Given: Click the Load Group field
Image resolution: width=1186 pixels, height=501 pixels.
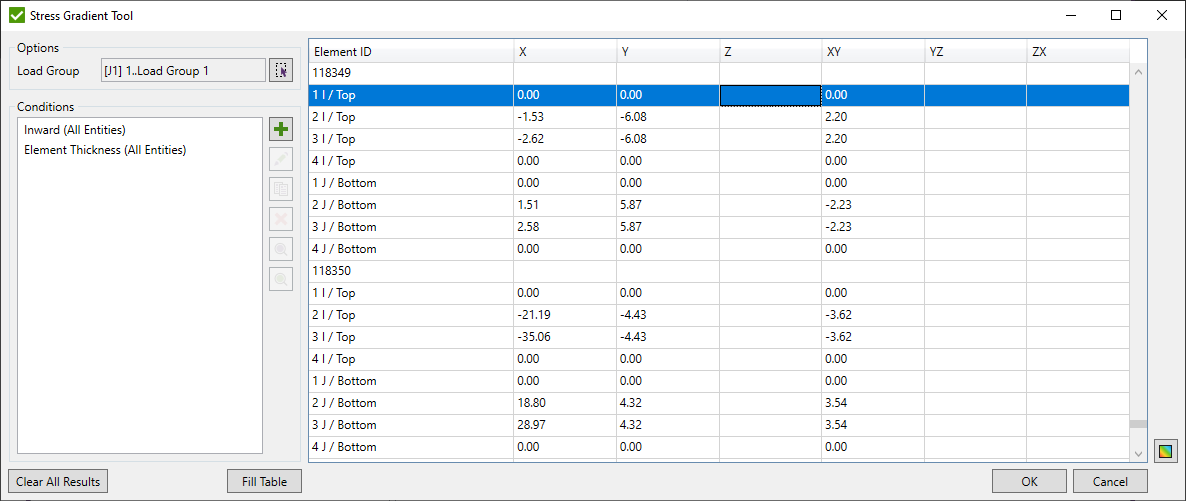Looking at the screenshot, I should tap(183, 70).
